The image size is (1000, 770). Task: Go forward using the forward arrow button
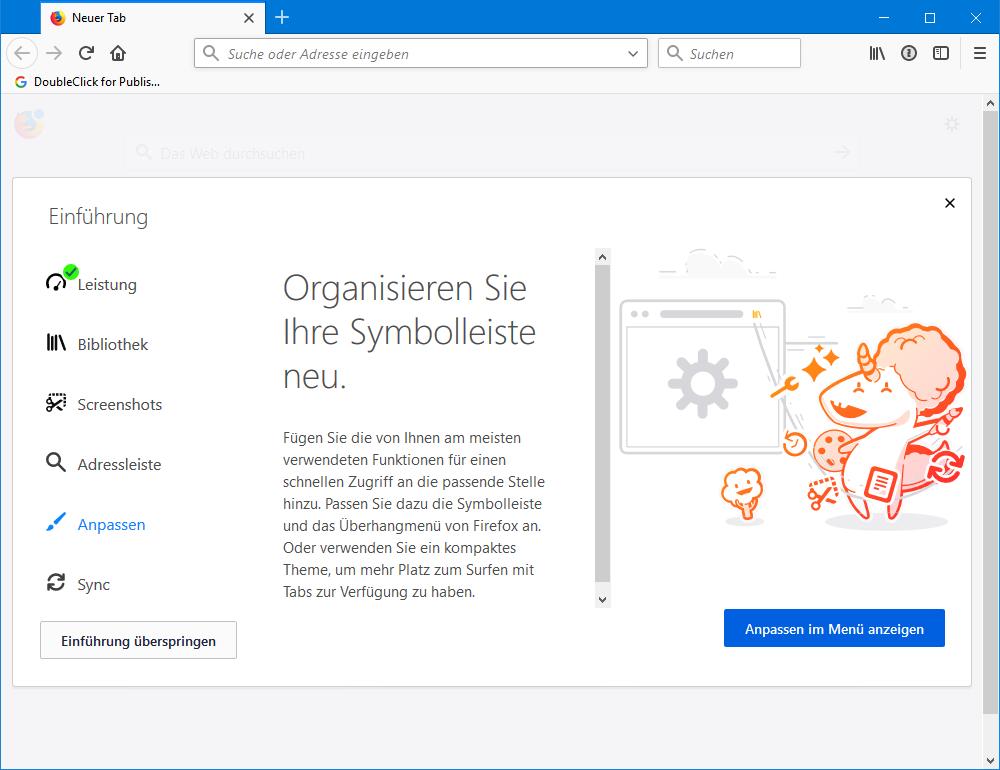(x=54, y=53)
